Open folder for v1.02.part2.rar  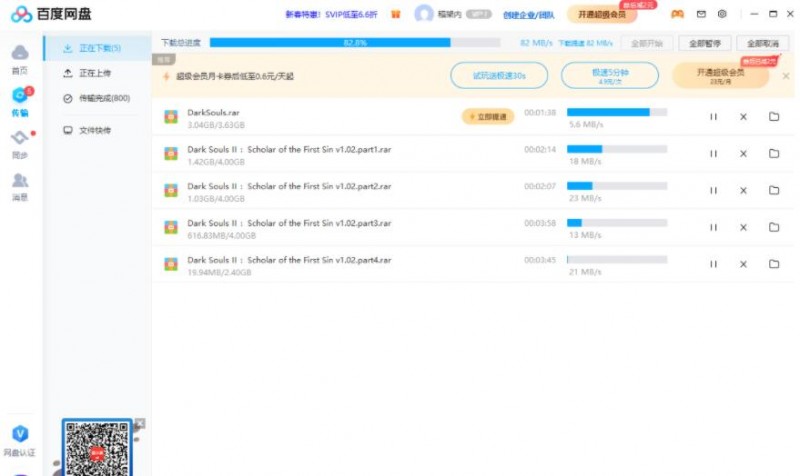tap(774, 190)
